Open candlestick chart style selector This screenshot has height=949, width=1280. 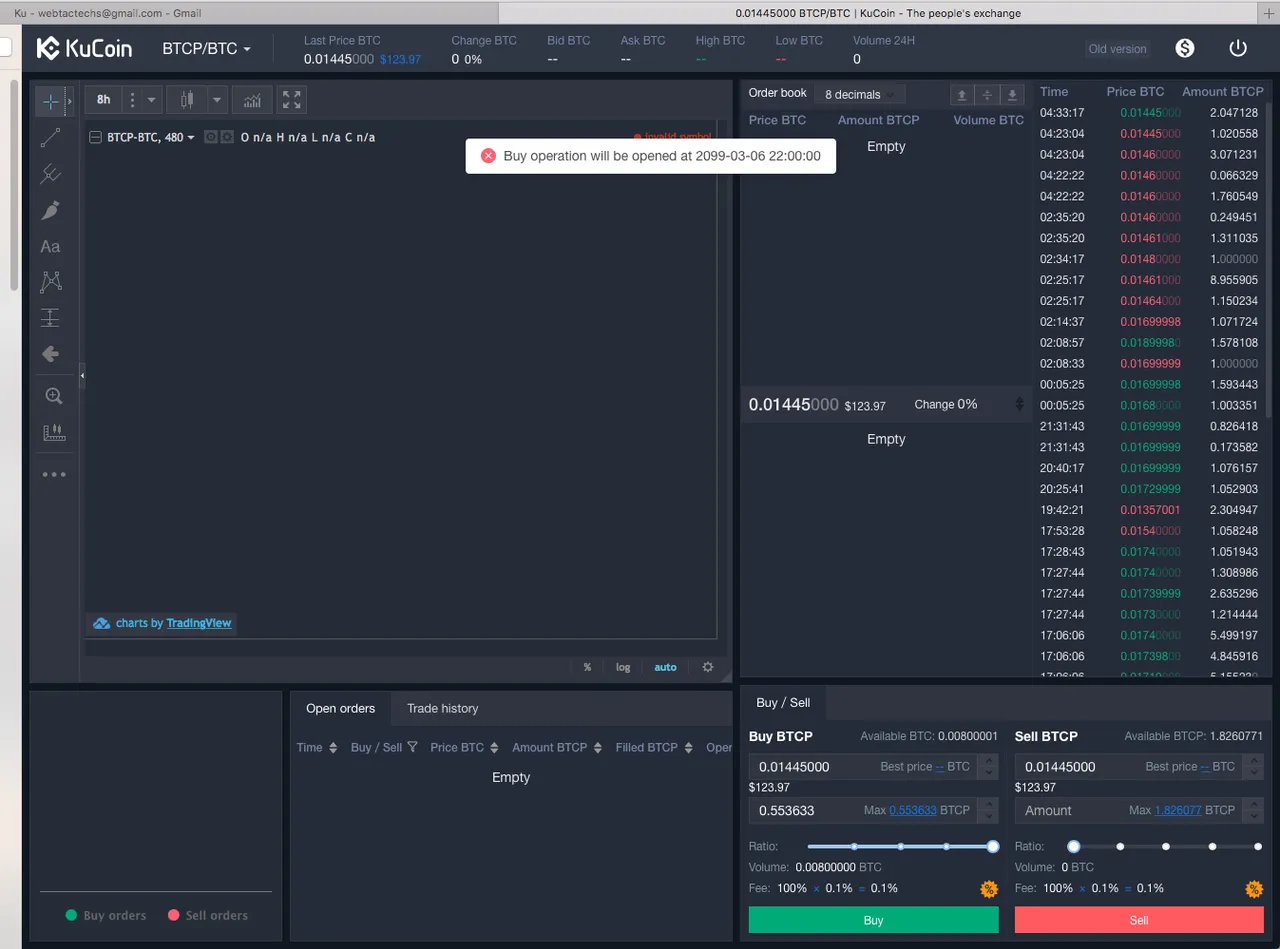click(186, 100)
